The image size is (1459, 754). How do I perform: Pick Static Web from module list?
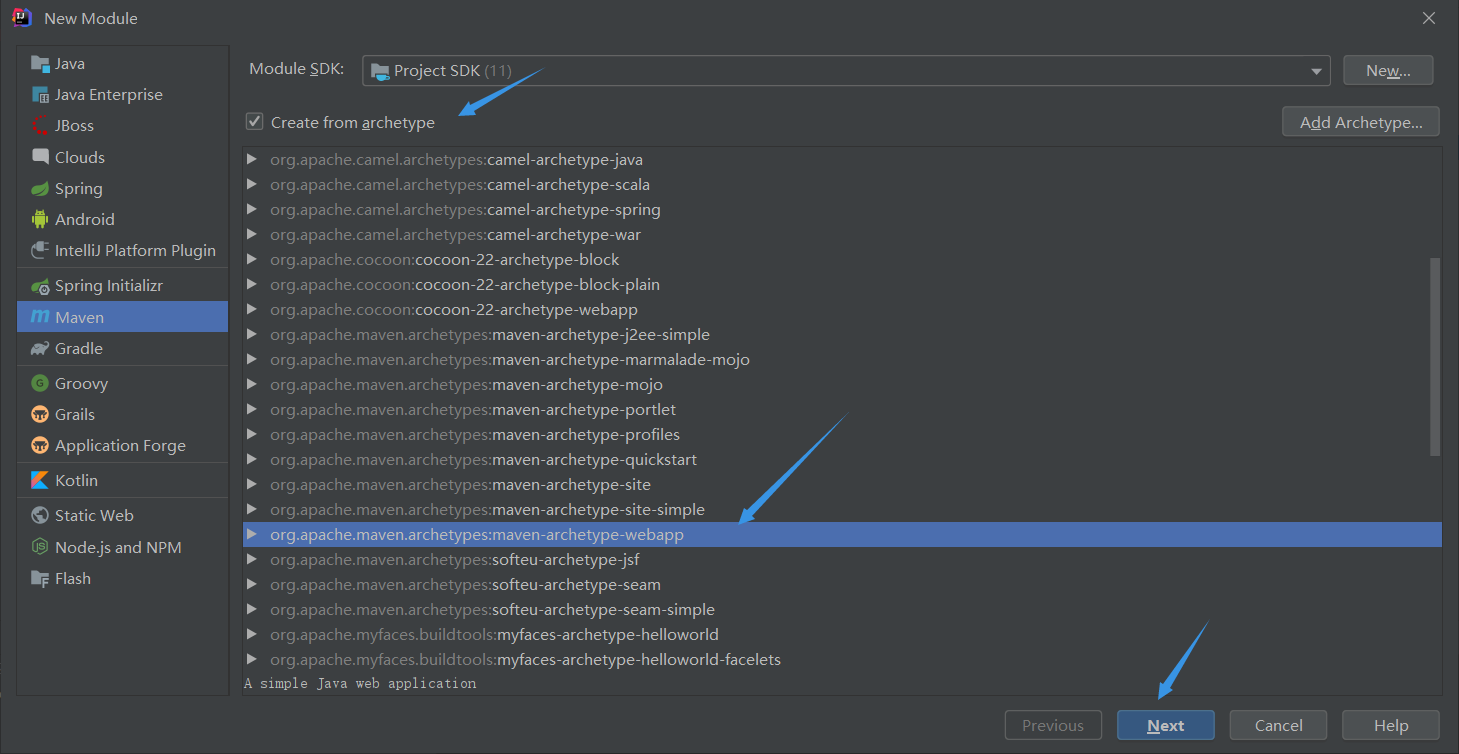coord(122,515)
